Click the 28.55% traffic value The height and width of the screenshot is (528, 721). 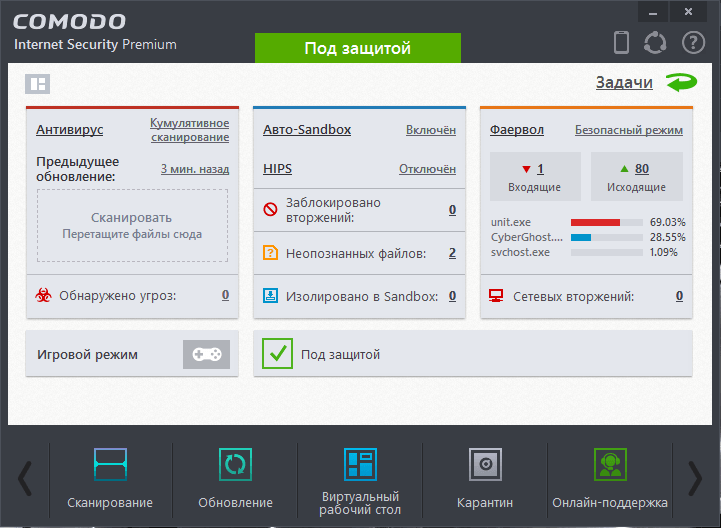668,237
